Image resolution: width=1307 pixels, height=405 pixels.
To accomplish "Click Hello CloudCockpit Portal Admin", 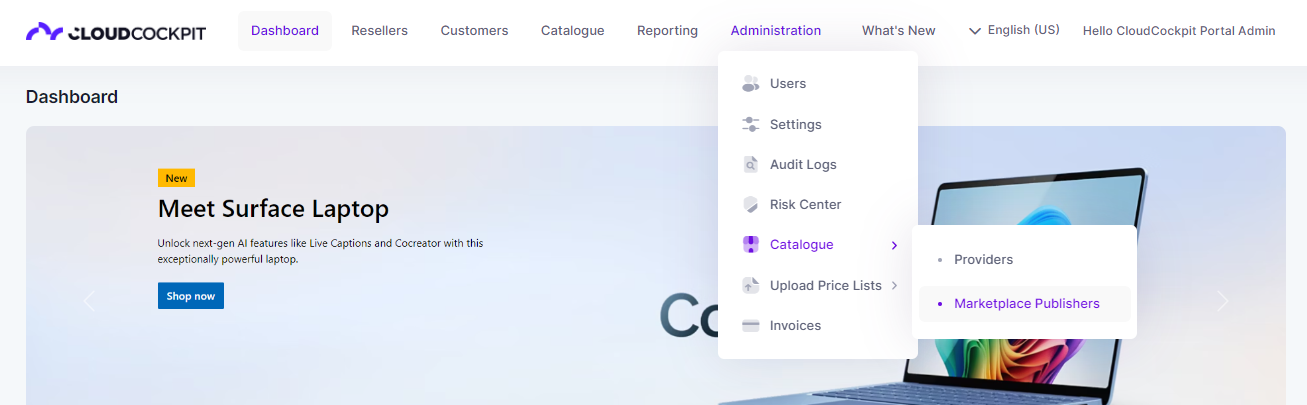I will (x=1179, y=31).
